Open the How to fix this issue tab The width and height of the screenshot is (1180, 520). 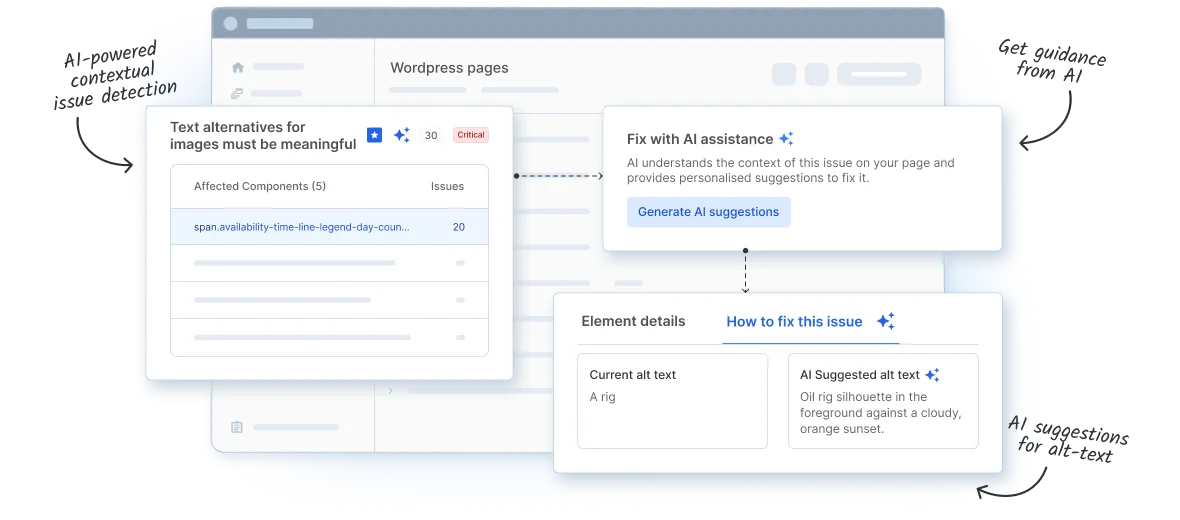pyautogui.click(x=794, y=321)
